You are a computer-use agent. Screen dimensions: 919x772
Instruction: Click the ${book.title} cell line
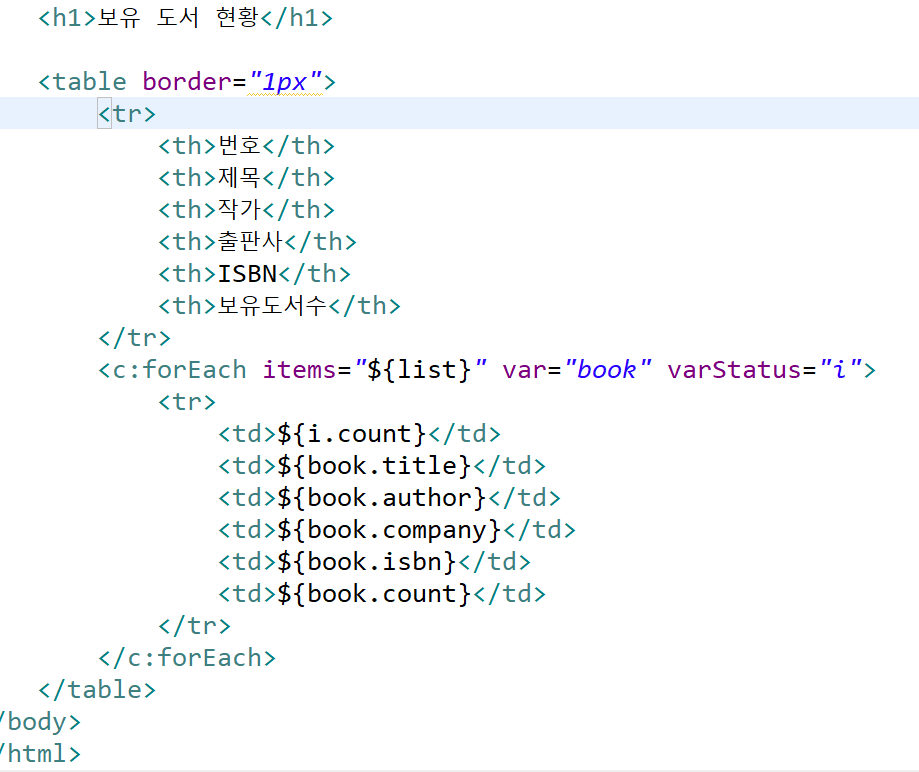[382, 466]
